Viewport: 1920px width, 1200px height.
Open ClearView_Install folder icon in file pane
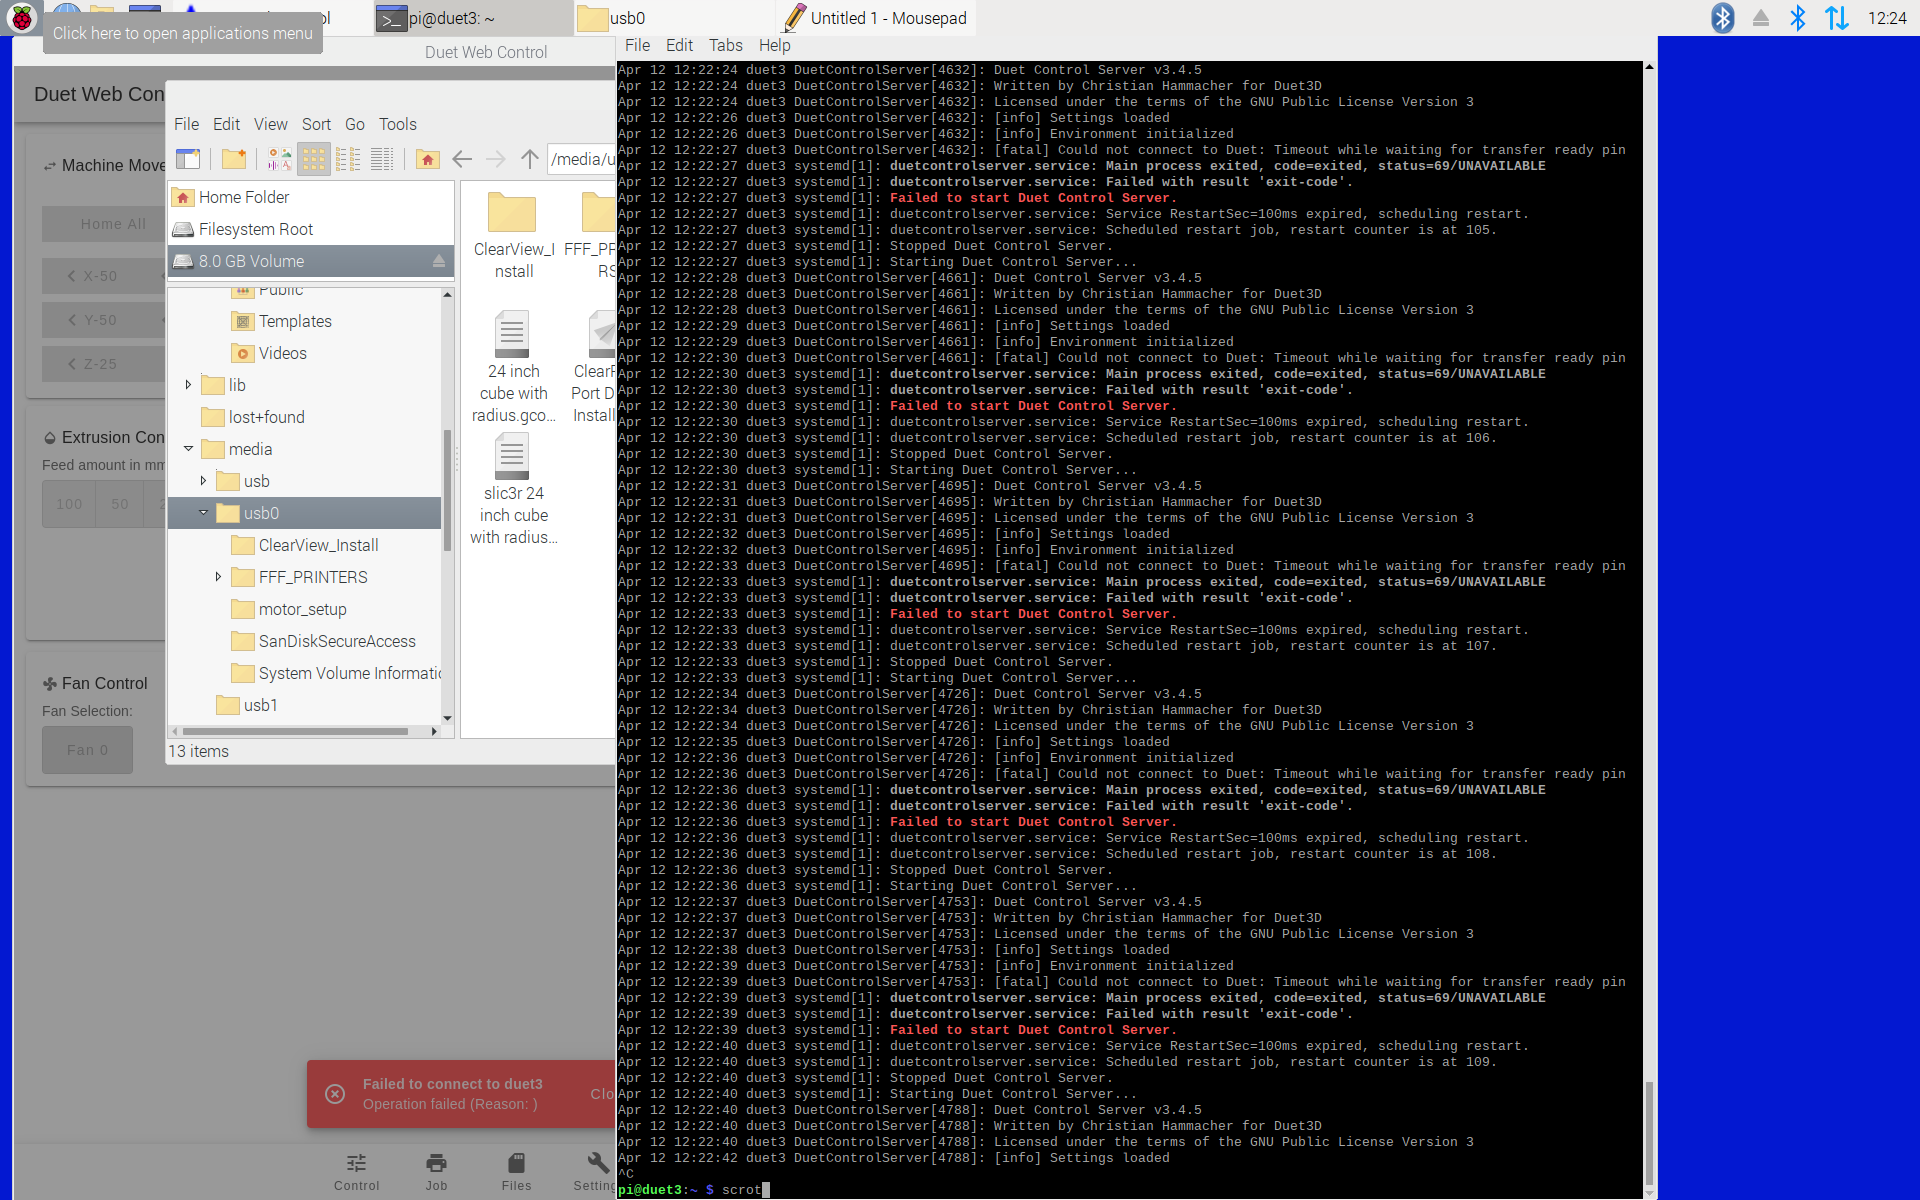512,213
